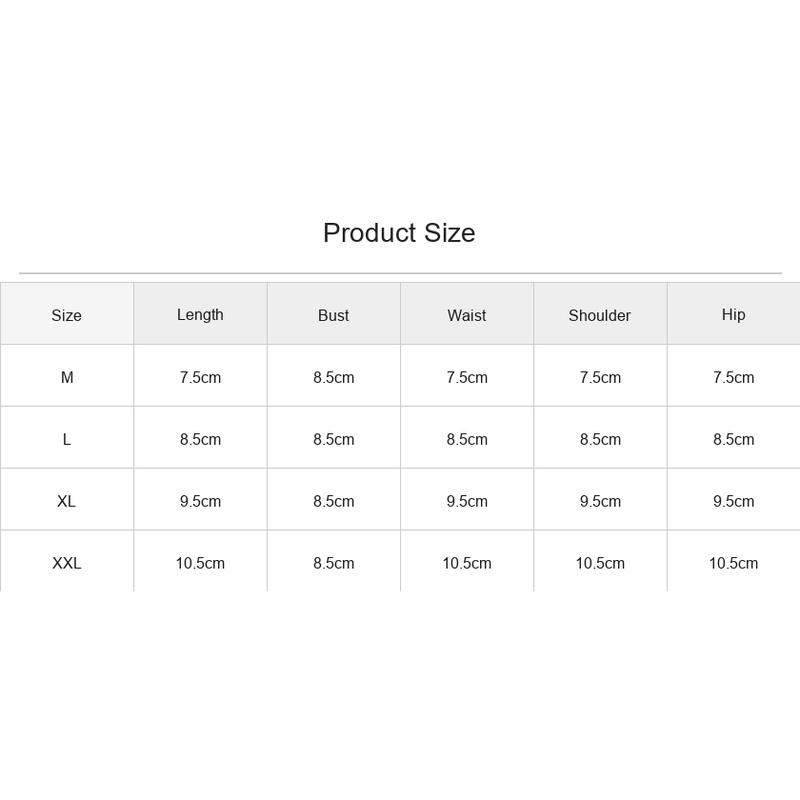Select the Hip column header
The image size is (800, 800).
point(733,315)
